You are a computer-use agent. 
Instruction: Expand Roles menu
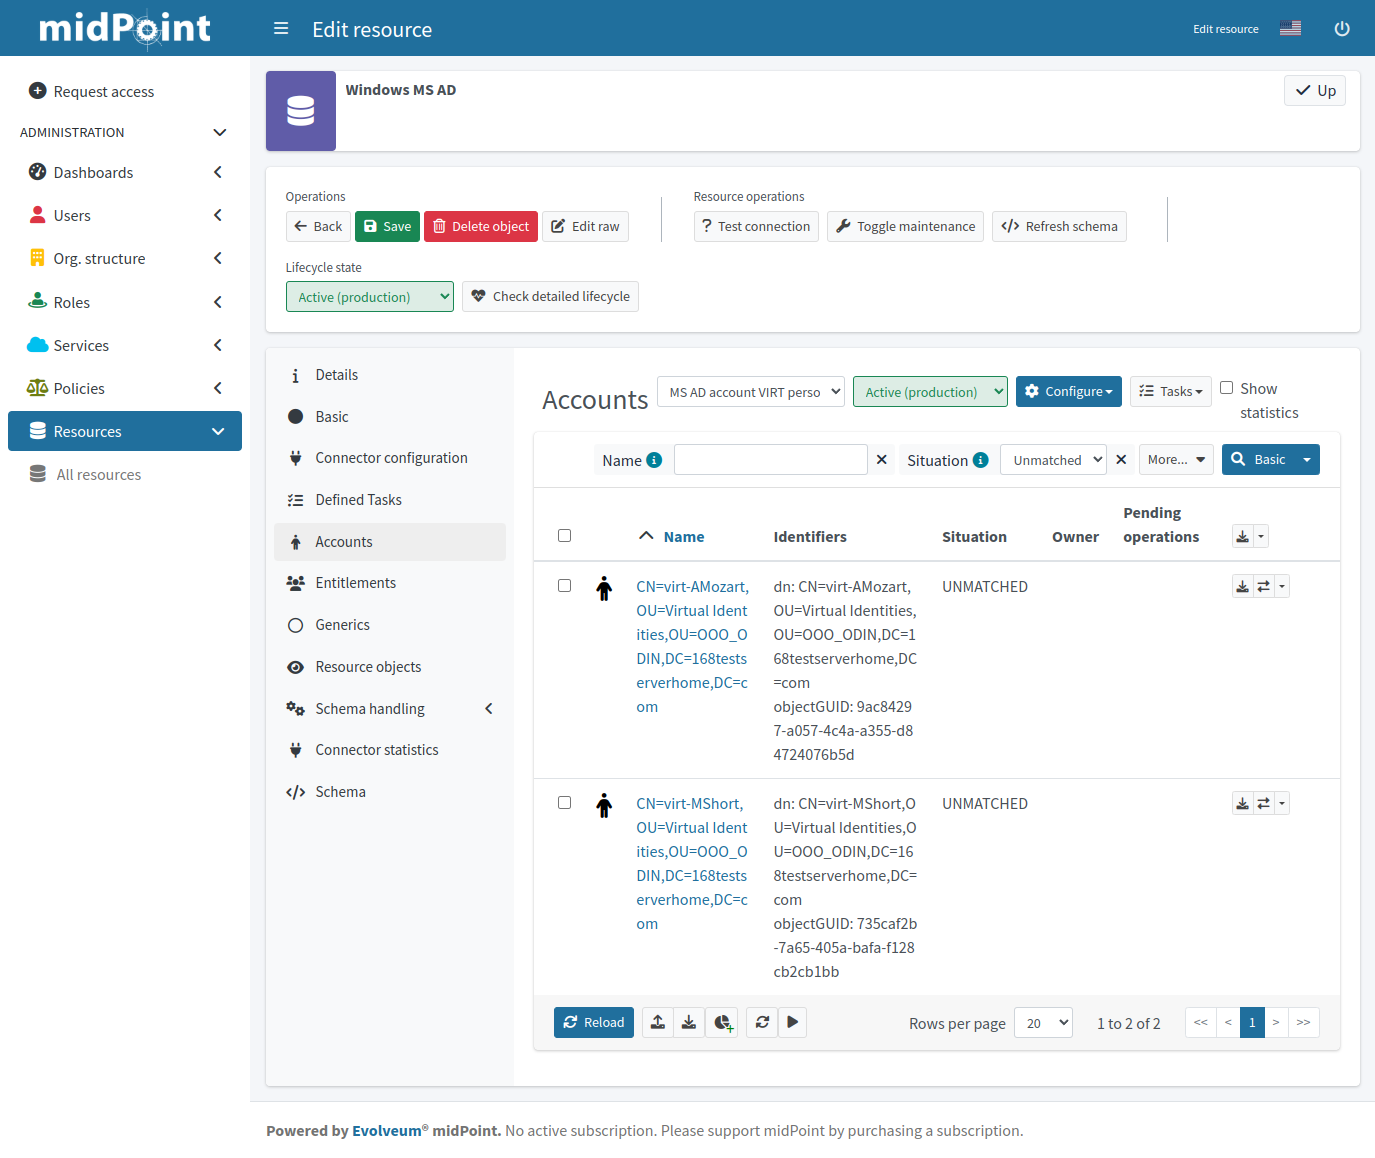pos(125,302)
